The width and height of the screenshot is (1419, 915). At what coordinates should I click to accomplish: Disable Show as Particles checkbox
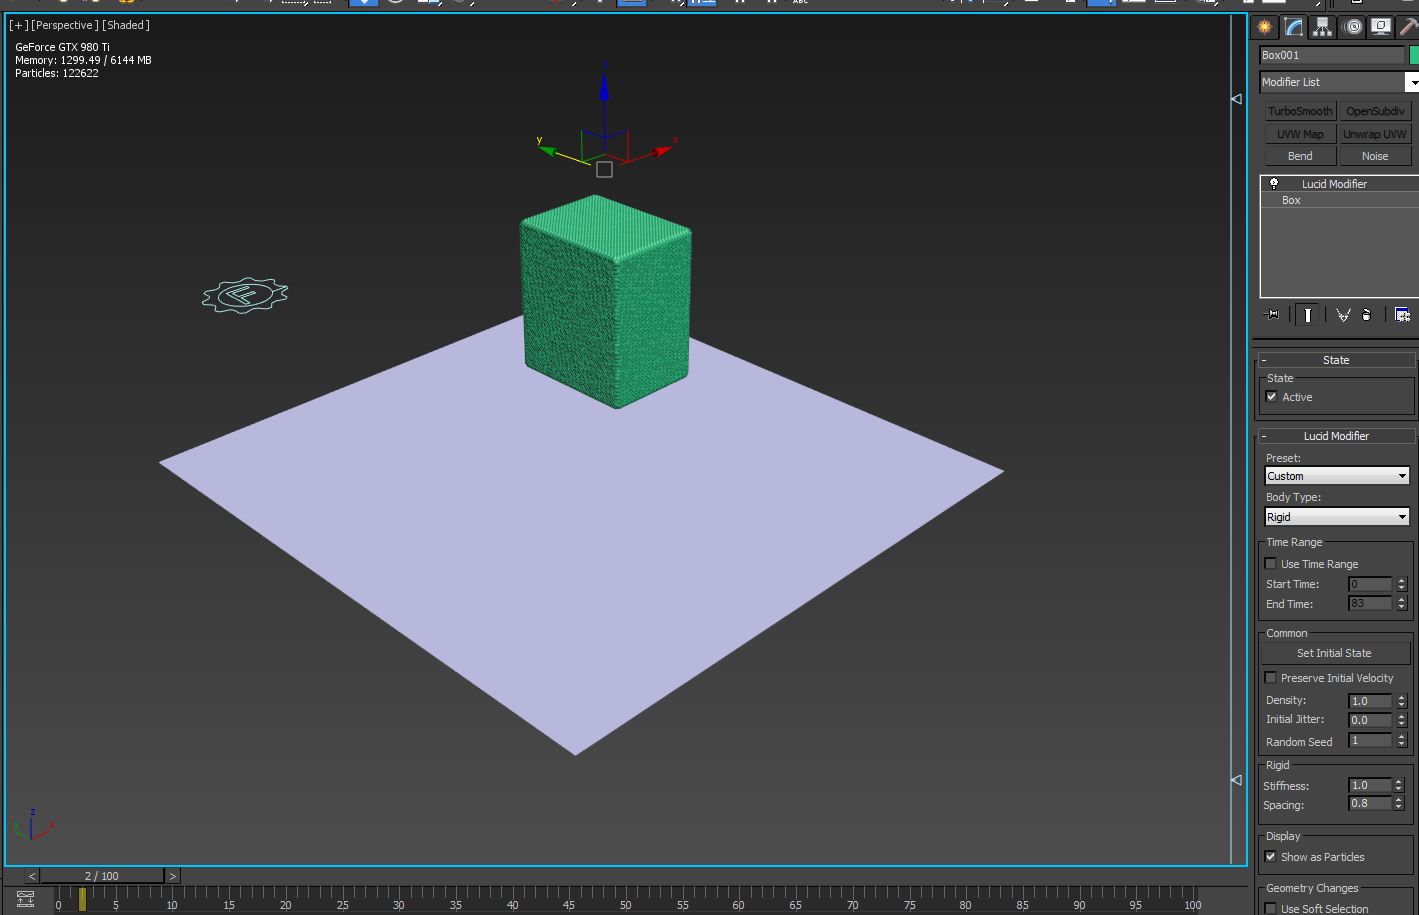click(1271, 857)
